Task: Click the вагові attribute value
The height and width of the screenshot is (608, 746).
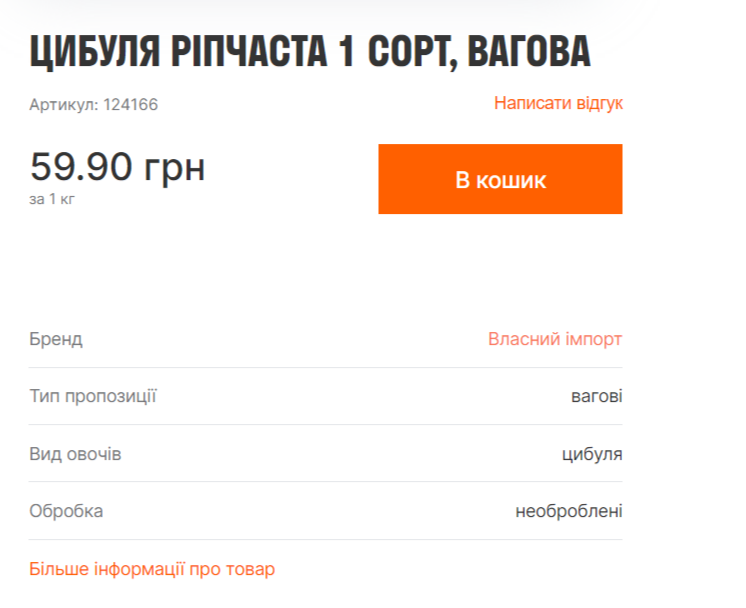Action: pos(596,396)
